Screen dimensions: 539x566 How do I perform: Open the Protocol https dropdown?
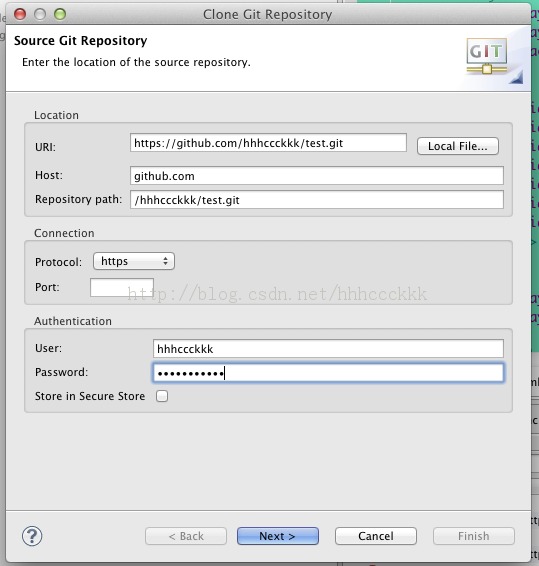[134, 261]
